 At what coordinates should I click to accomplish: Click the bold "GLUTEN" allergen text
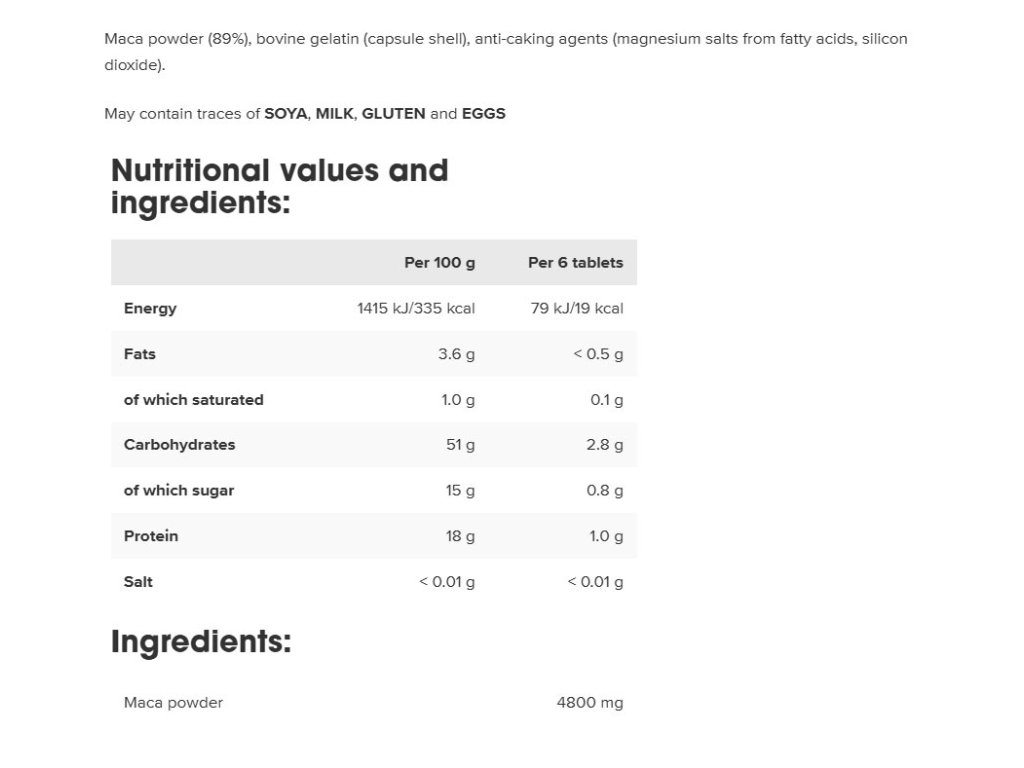[393, 114]
